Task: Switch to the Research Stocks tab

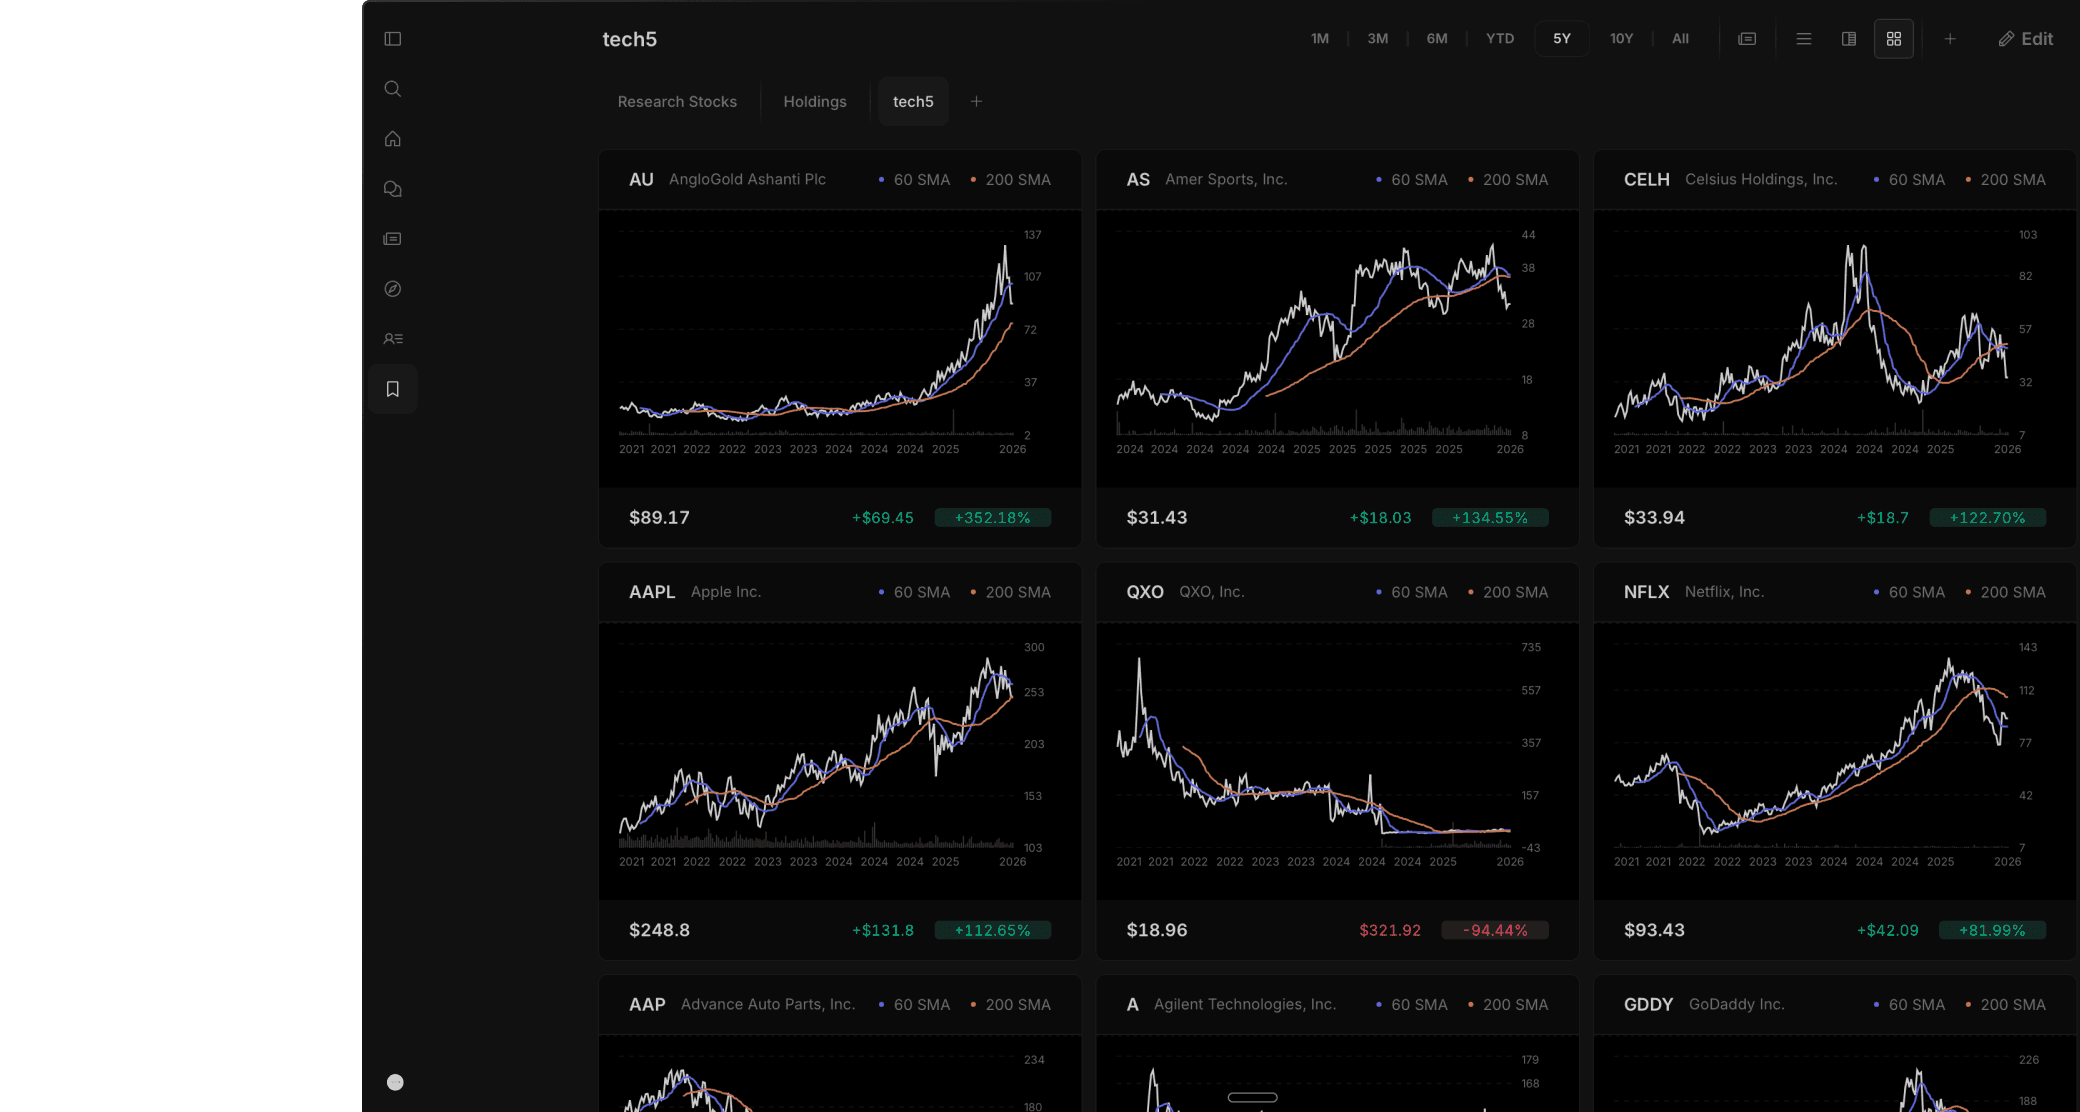Action: 677,102
